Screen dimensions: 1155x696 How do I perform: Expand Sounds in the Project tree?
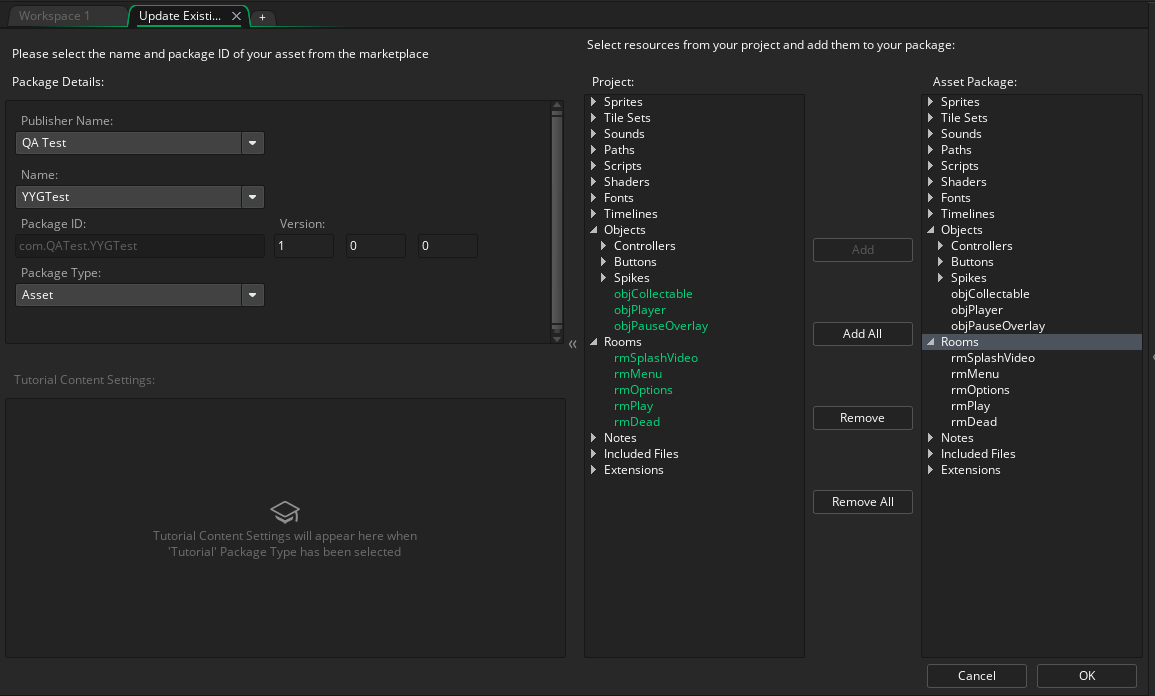[x=594, y=134]
